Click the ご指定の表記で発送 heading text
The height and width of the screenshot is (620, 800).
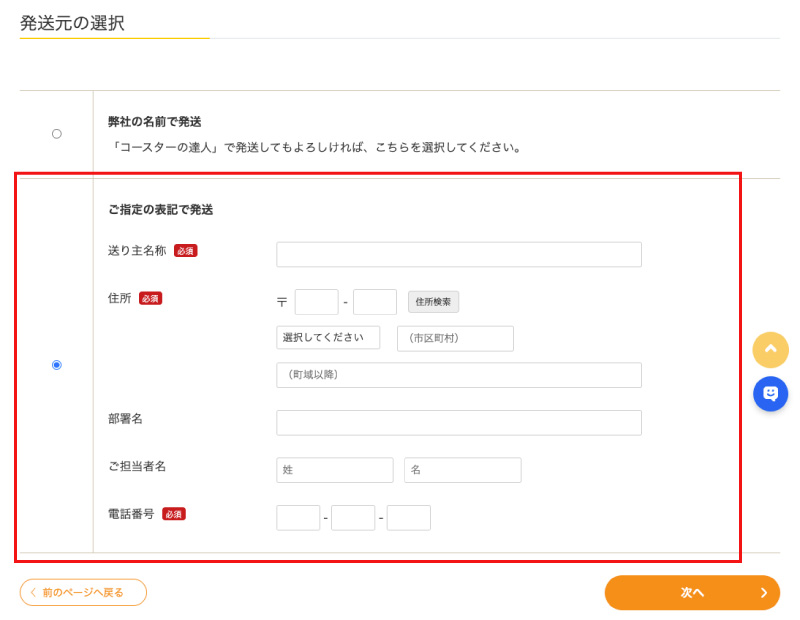(160, 210)
